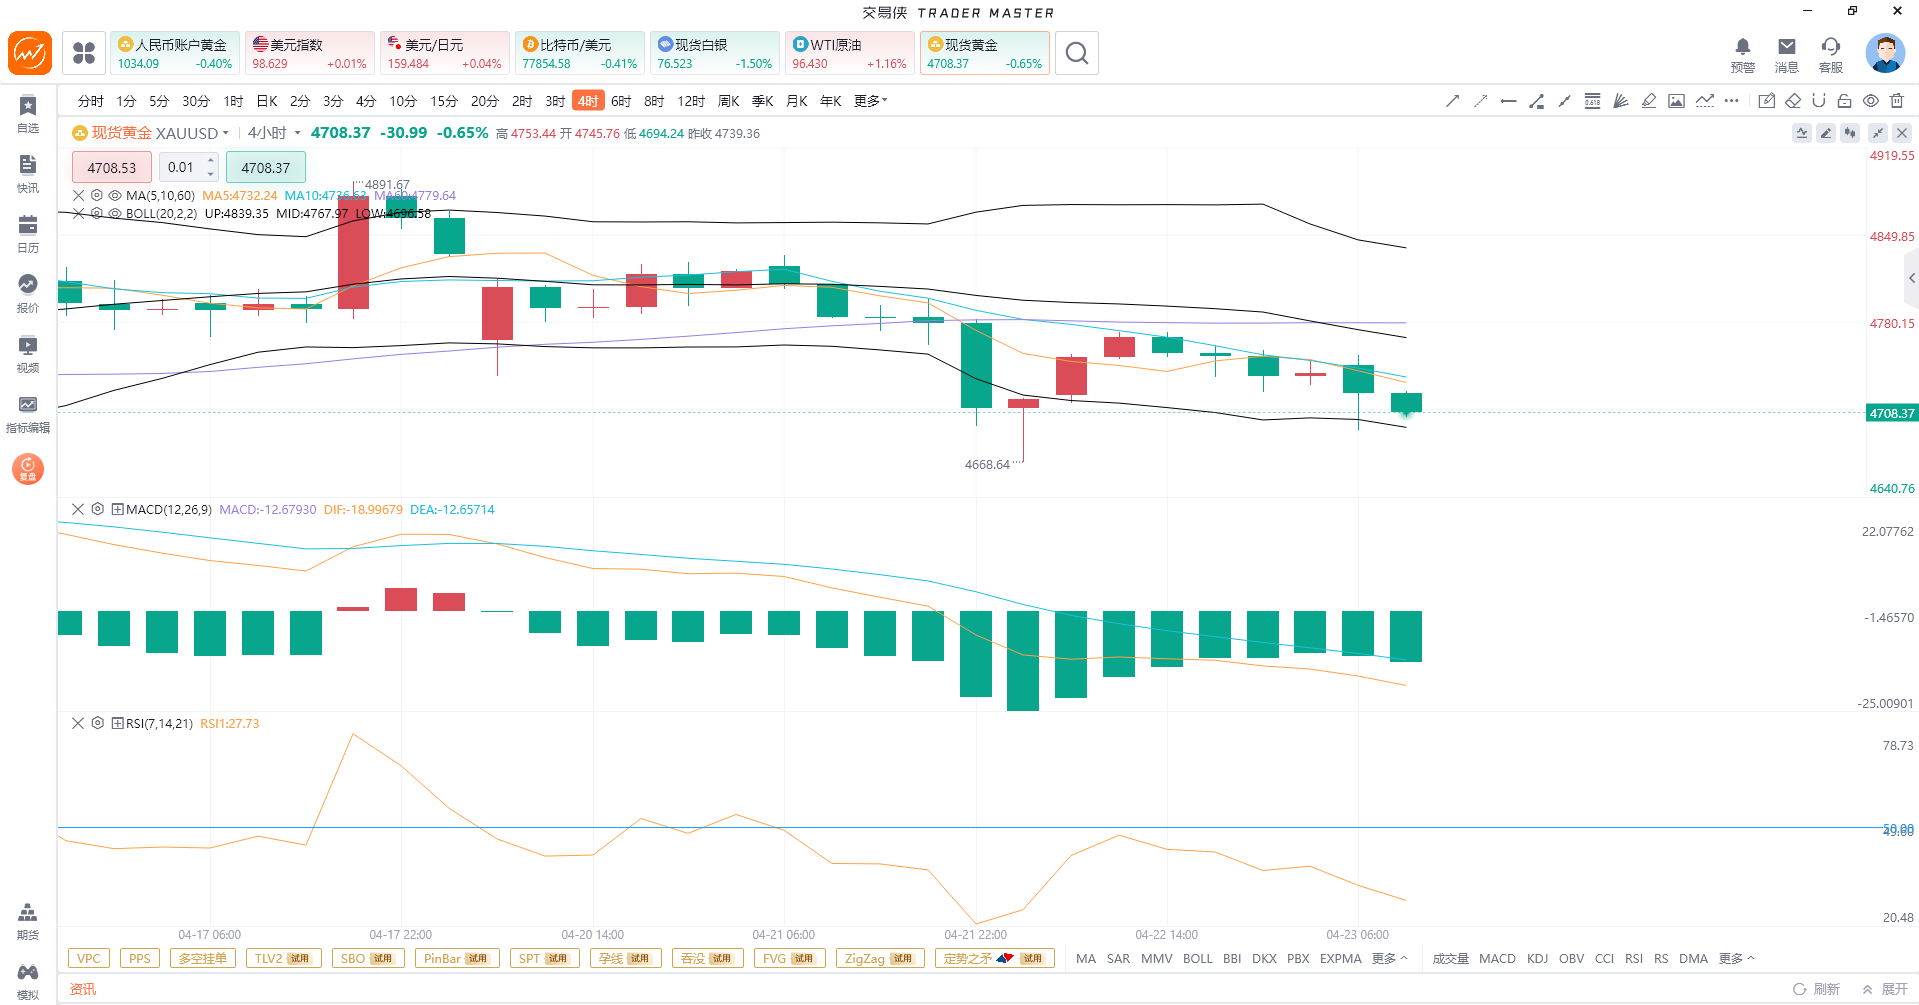Expand the right side panel arrow
Viewport: 1919px width, 1005px height.
1911,278
